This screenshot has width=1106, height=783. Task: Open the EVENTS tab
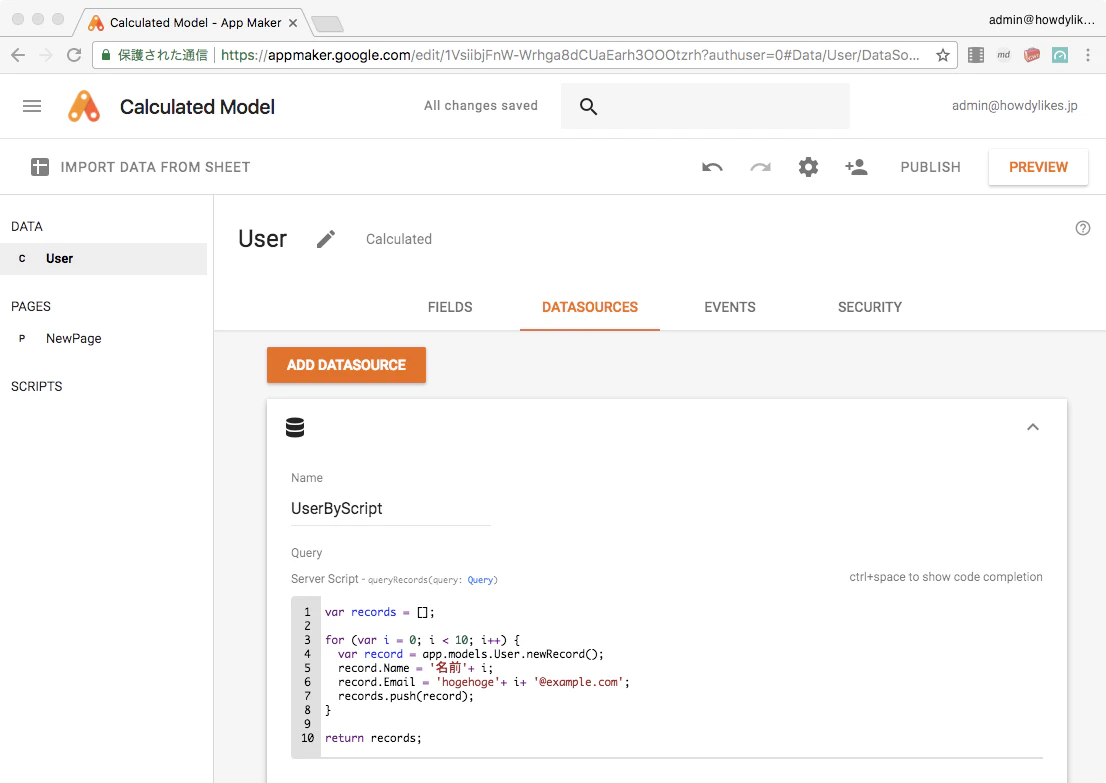(729, 308)
